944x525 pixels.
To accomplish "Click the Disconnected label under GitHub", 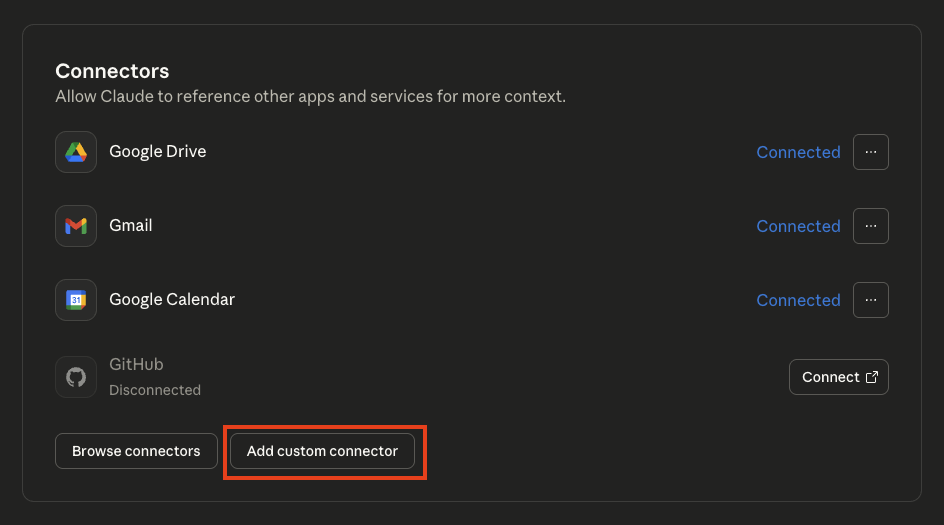I will 155,390.
